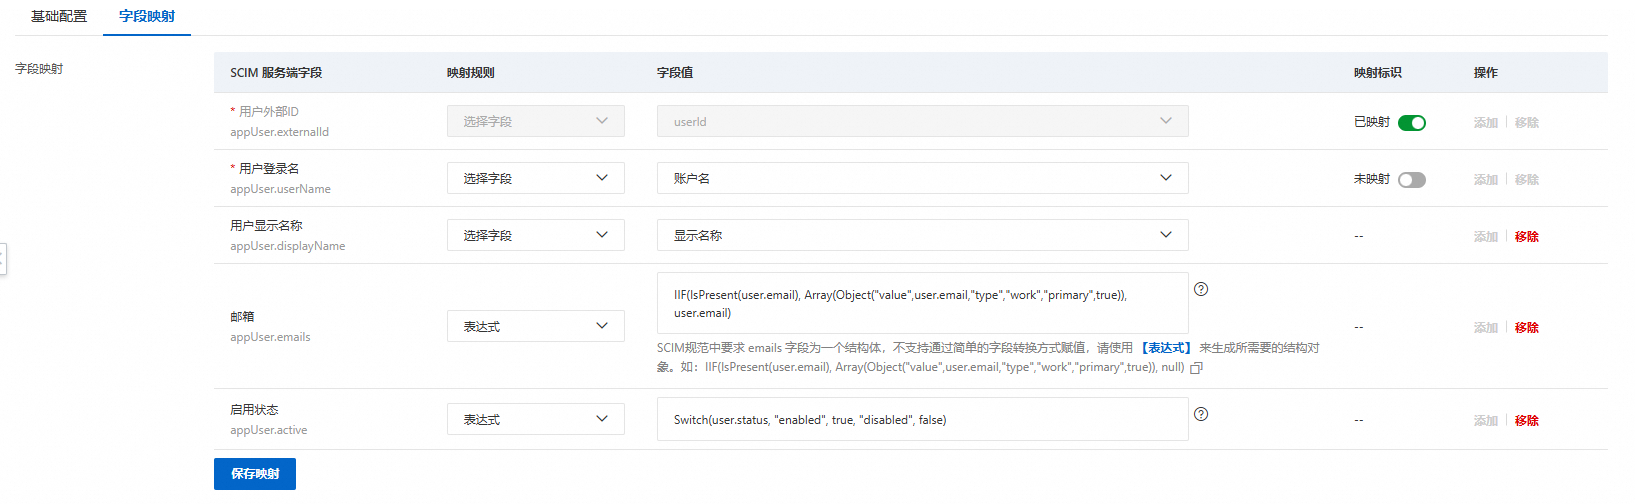The width and height of the screenshot is (1635, 504).
Task: Click the appUser.userName field text
Action: pos(280,189)
